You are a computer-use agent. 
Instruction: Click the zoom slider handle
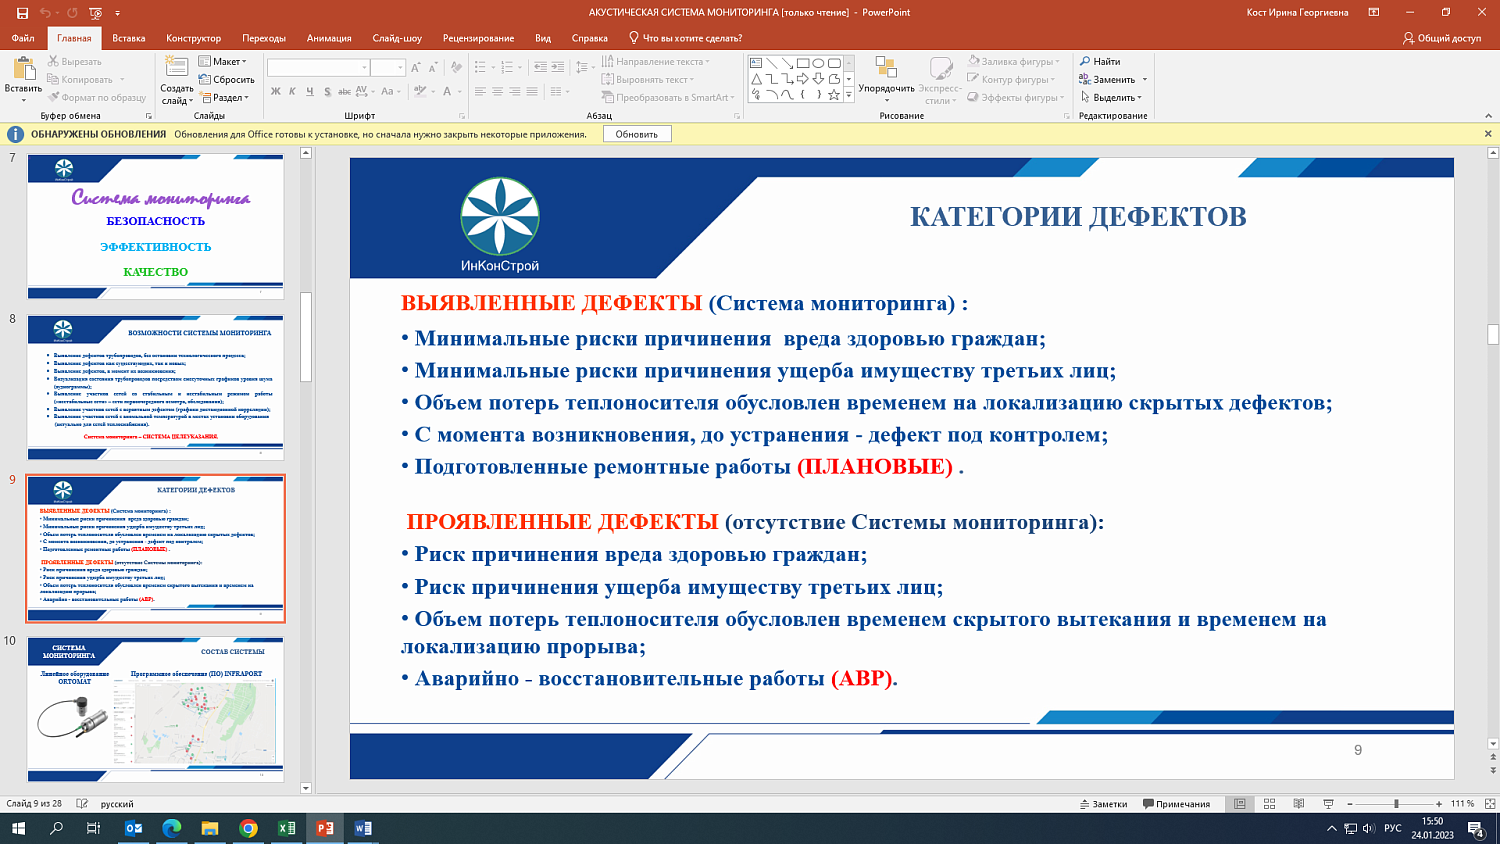(x=1396, y=804)
